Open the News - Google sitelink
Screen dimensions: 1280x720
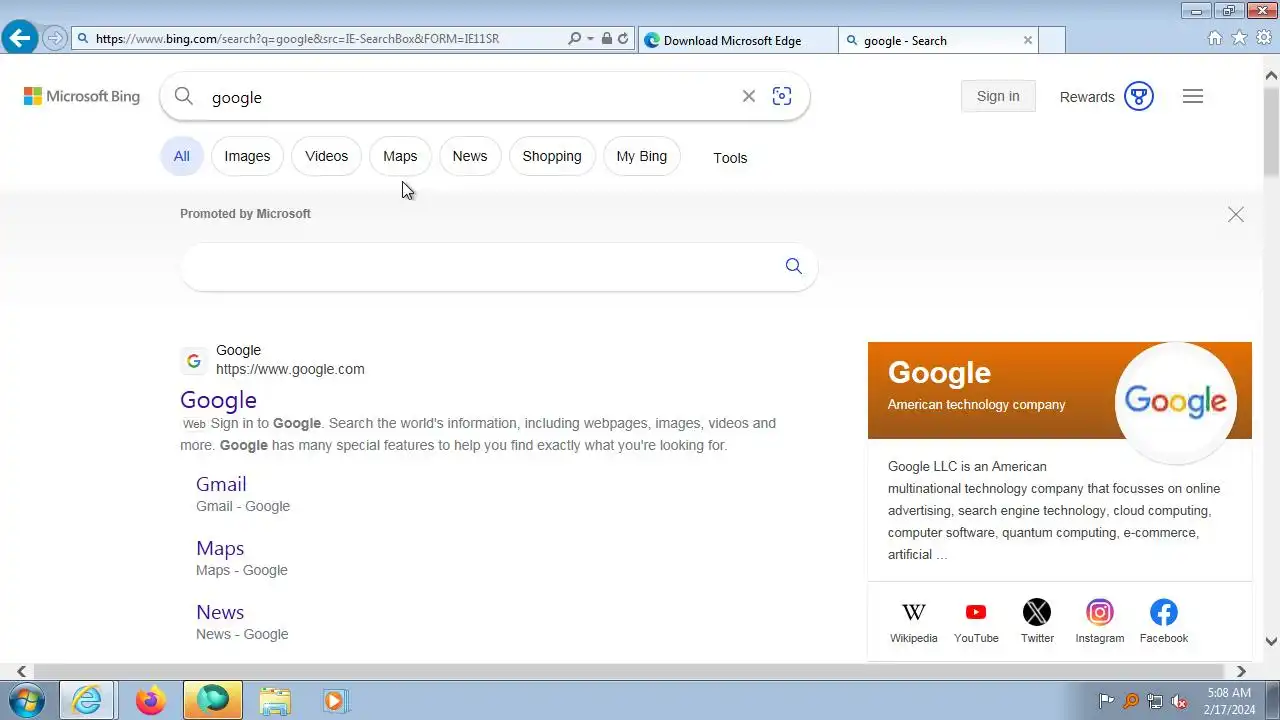(x=220, y=612)
